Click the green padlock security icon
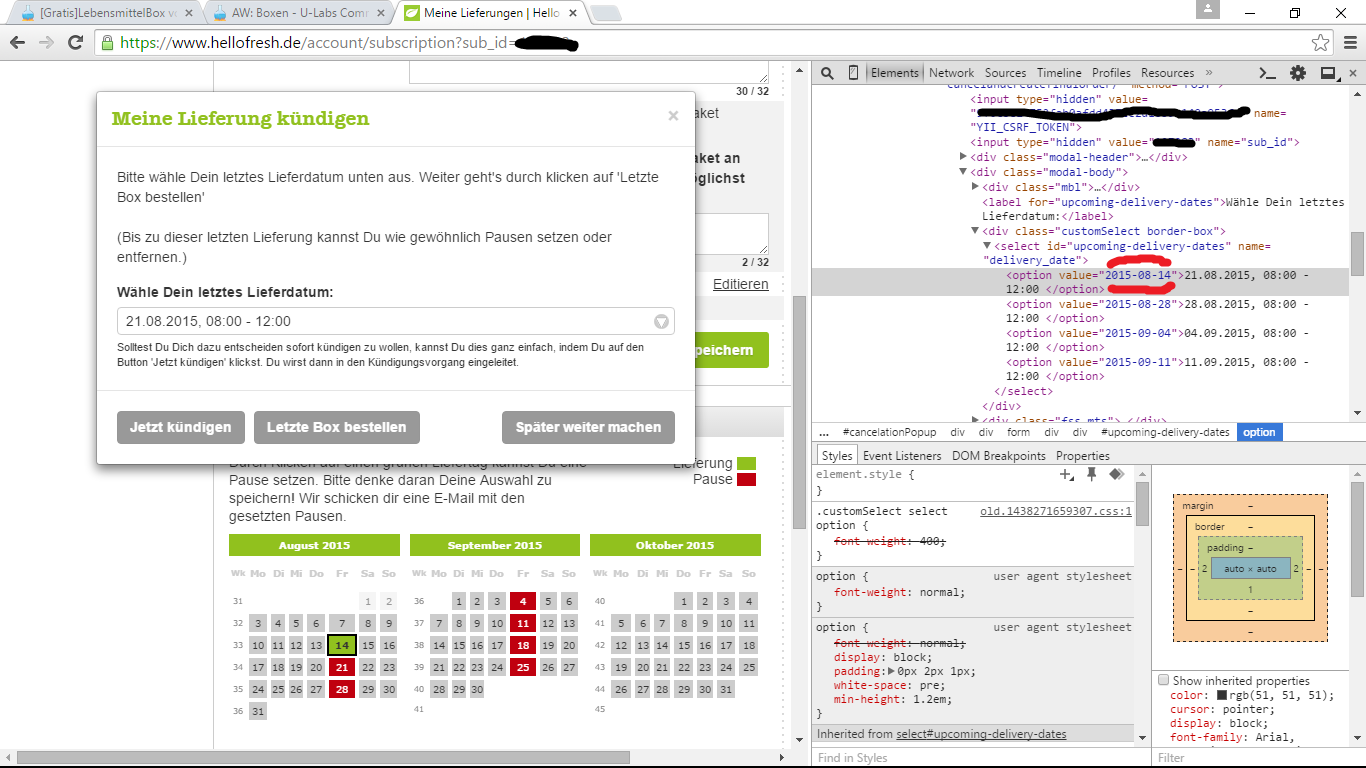Screen dimensions: 1366x768 point(107,43)
